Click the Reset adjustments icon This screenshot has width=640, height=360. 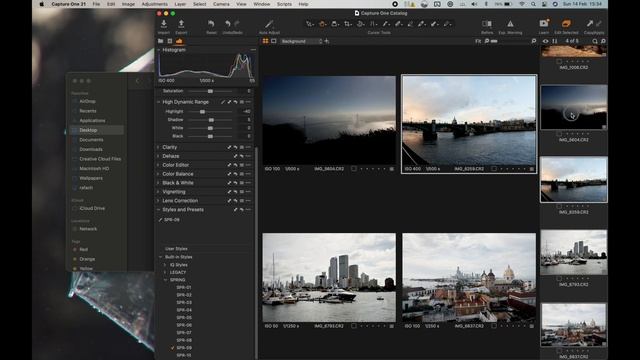(211, 24)
